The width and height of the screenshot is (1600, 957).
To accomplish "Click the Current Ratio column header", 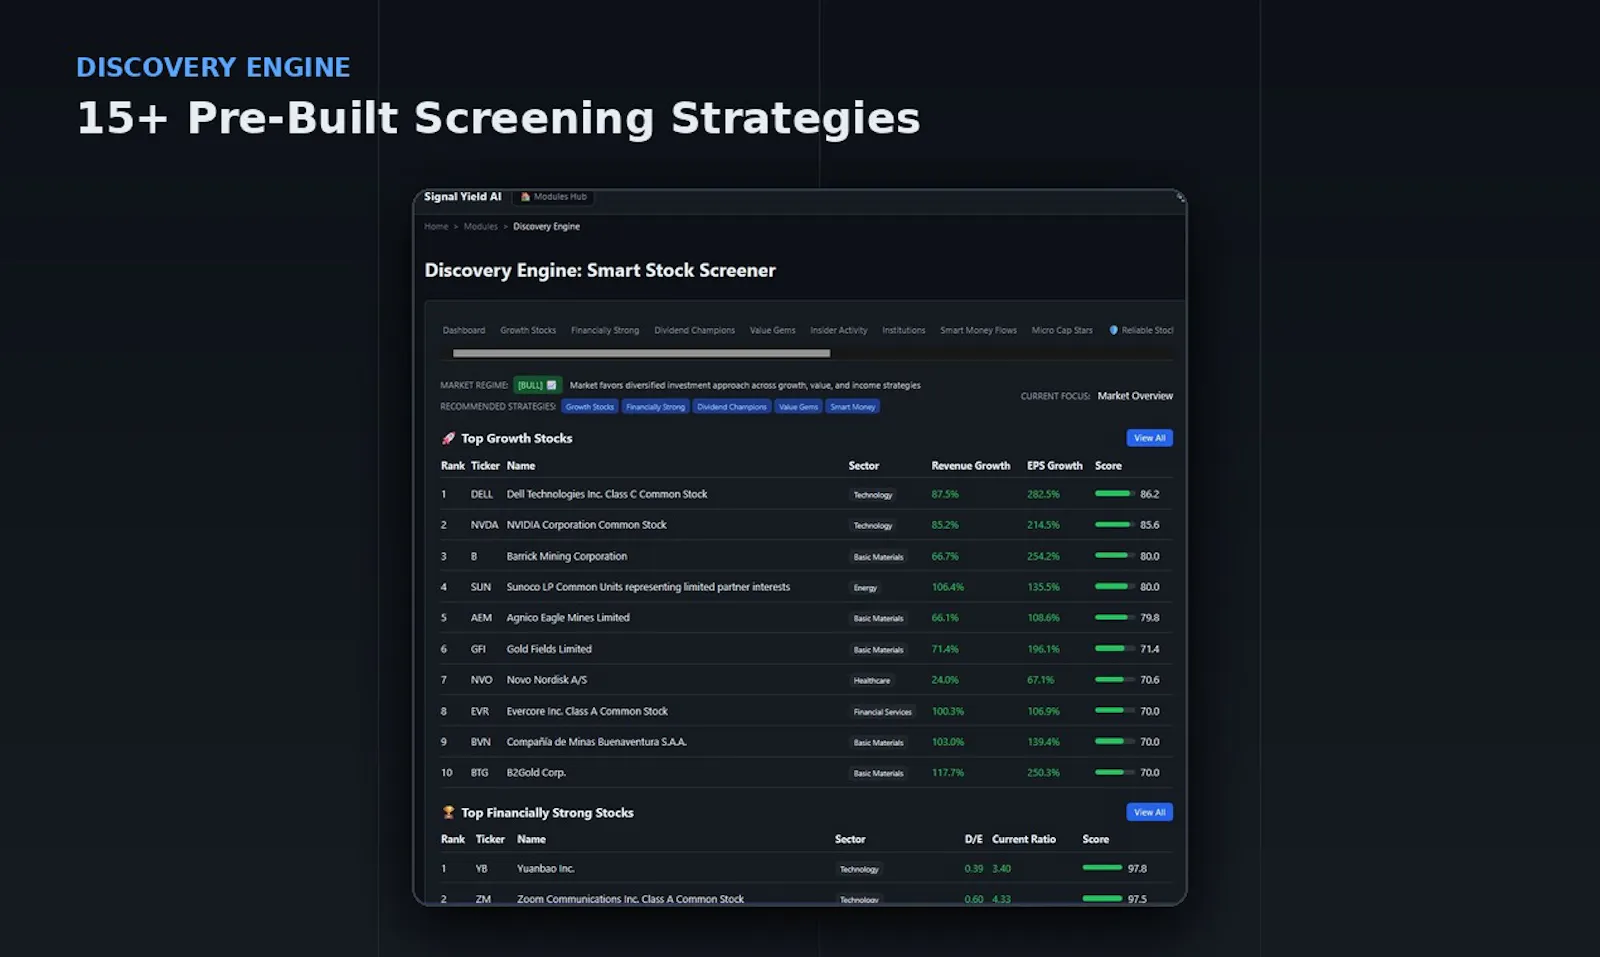I will tap(1023, 840).
